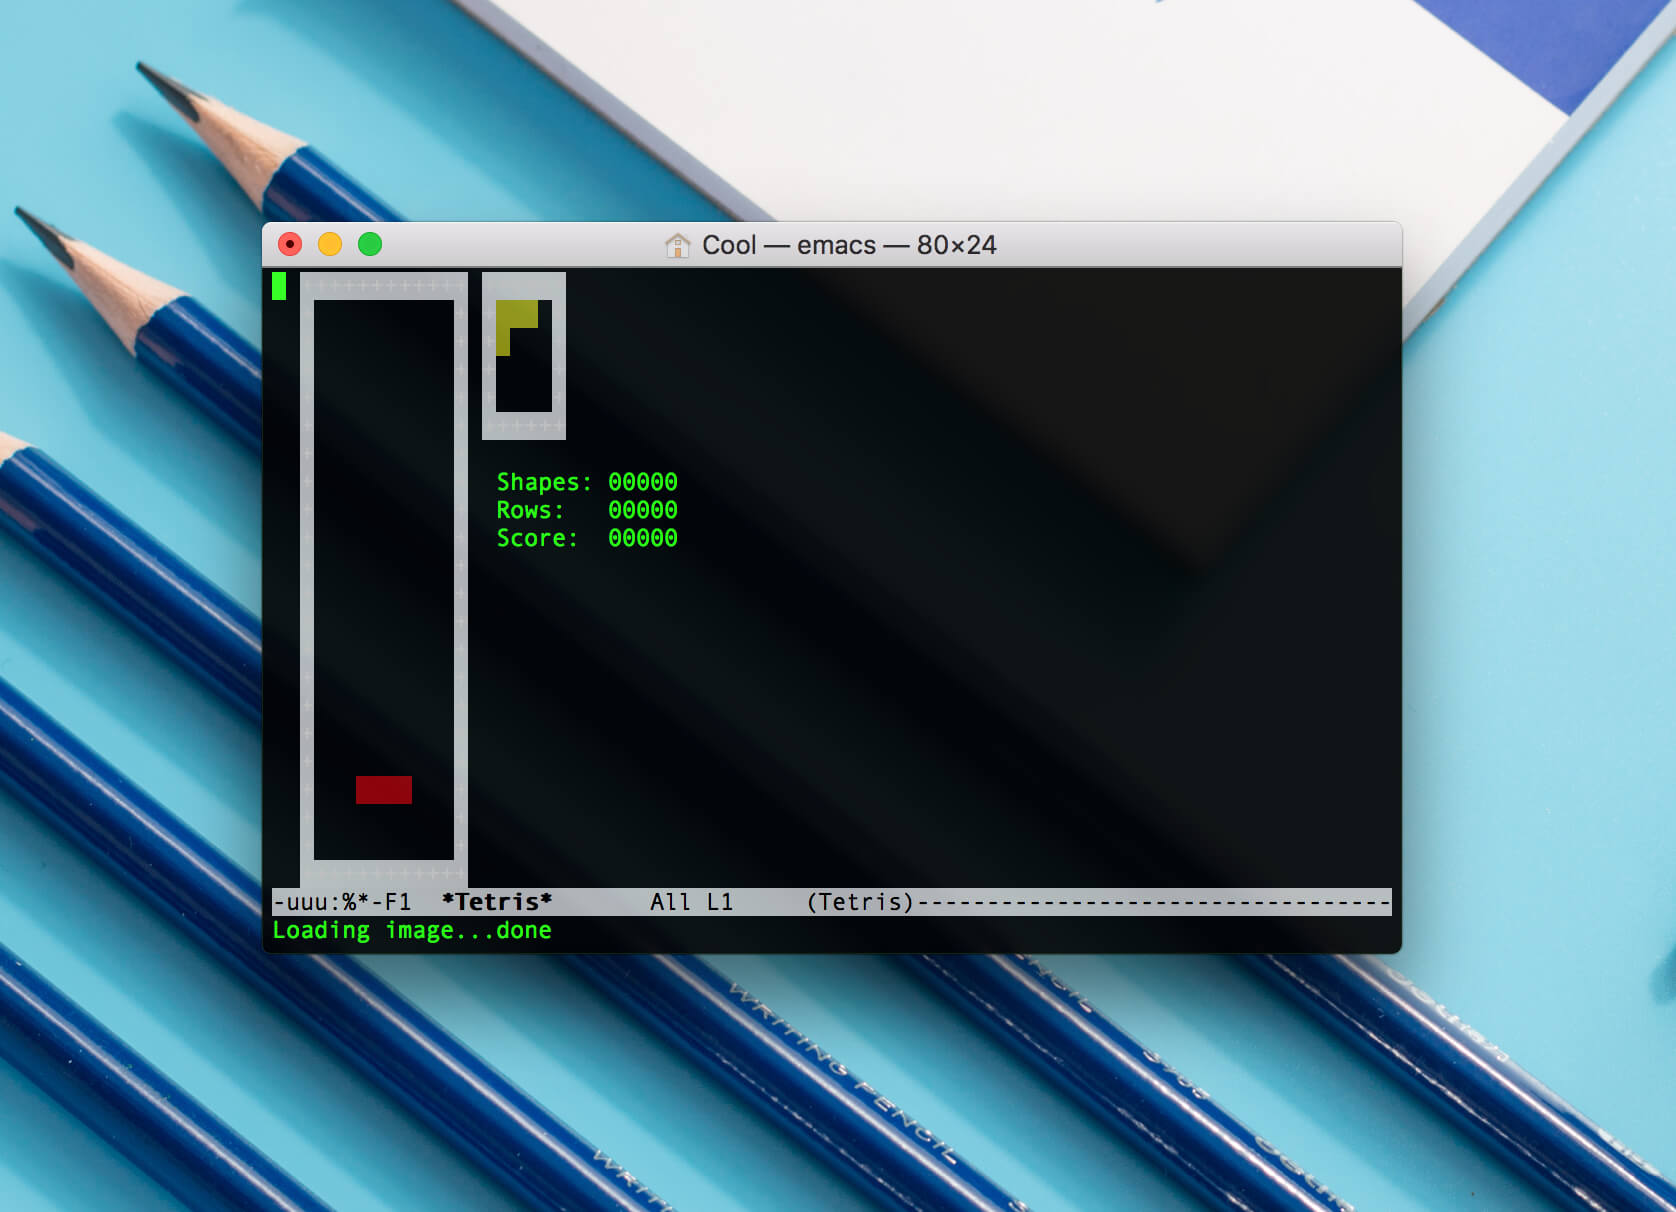Click the 'Loading image...done' echo message

(412, 930)
